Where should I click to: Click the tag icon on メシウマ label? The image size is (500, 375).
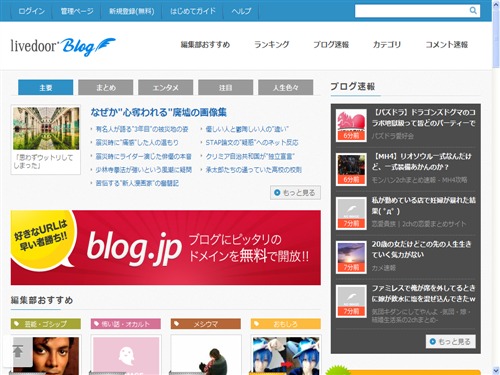[x=176, y=324]
